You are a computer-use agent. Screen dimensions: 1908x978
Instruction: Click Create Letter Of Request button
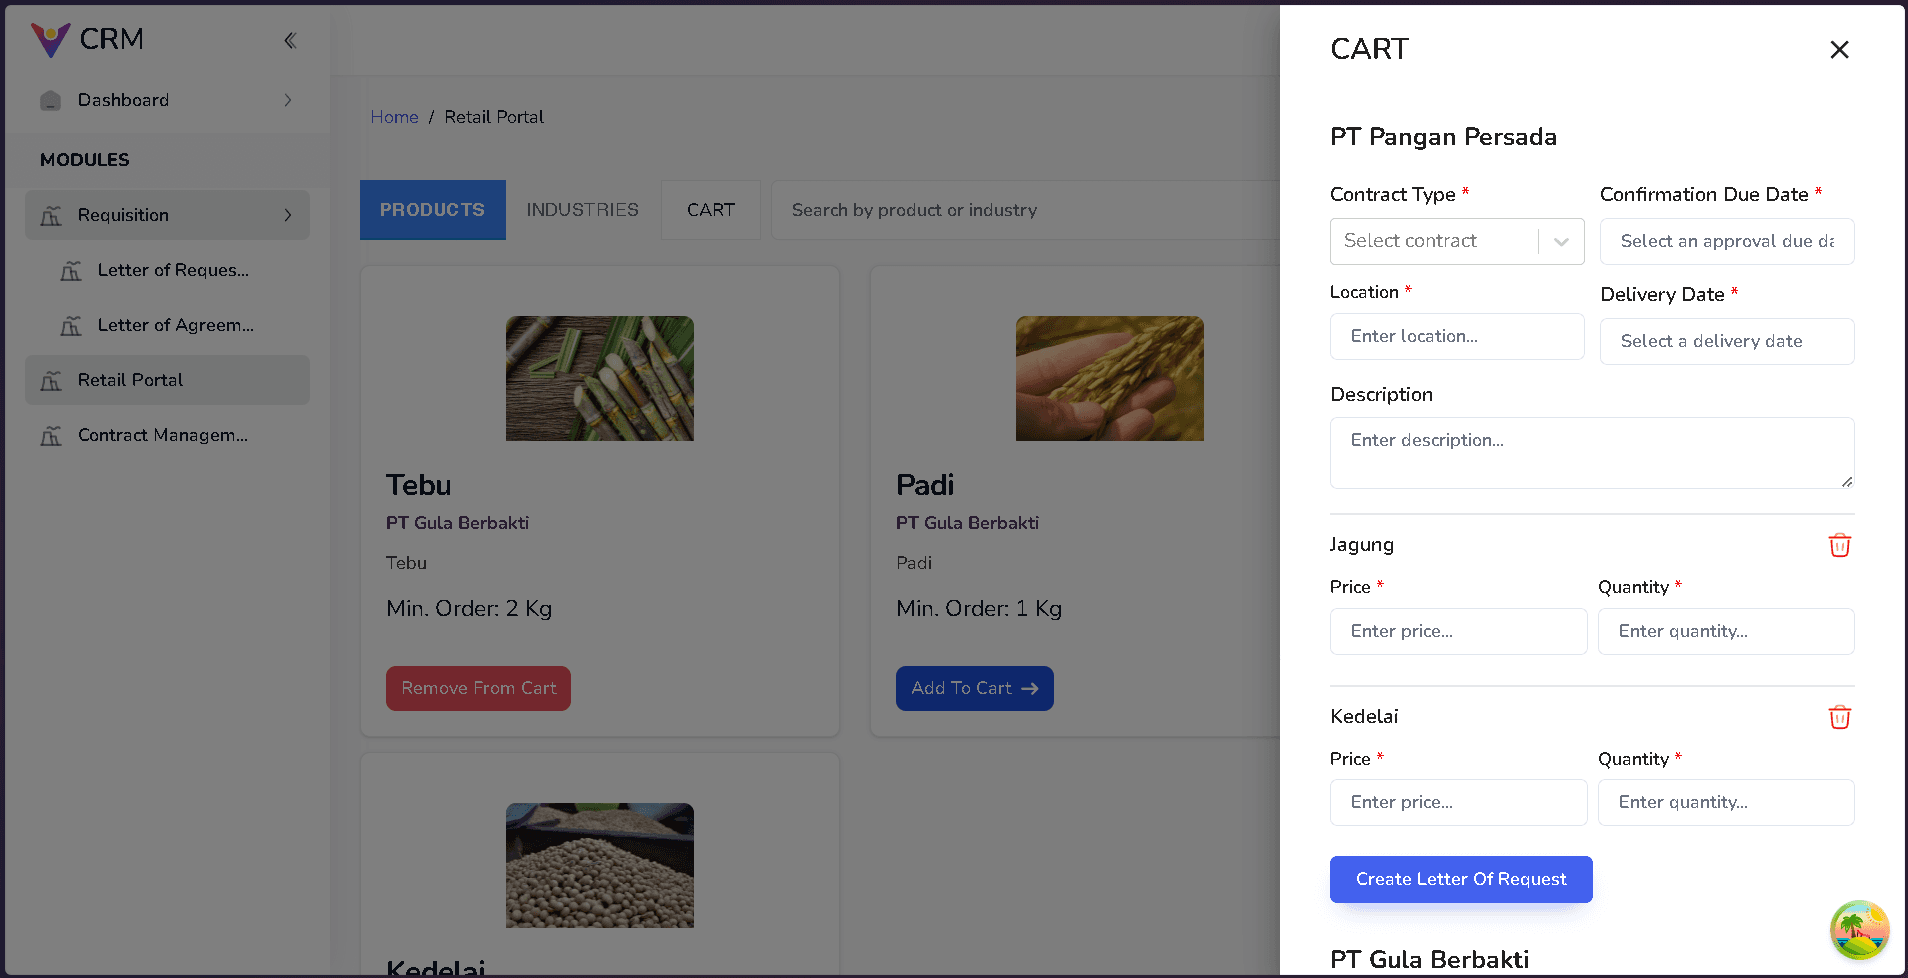click(1460, 879)
